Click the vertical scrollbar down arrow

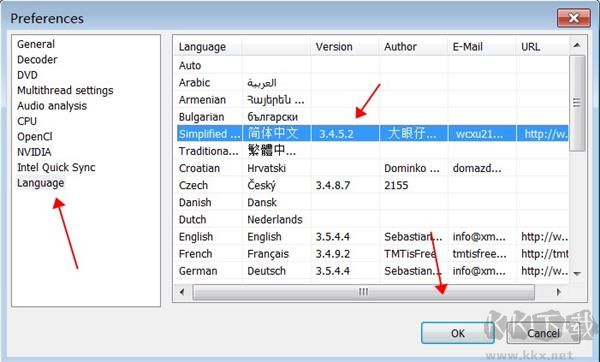pyautogui.click(x=577, y=273)
